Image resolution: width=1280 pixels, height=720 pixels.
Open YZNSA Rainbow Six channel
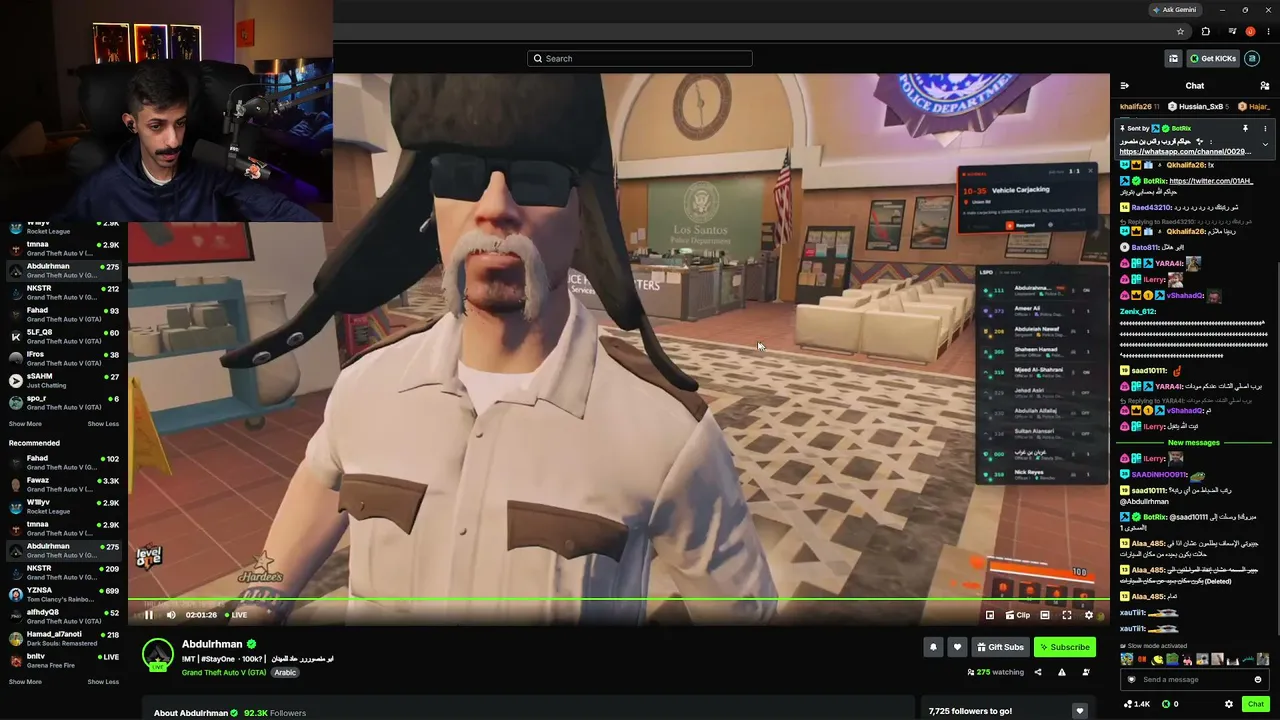(x=64, y=595)
